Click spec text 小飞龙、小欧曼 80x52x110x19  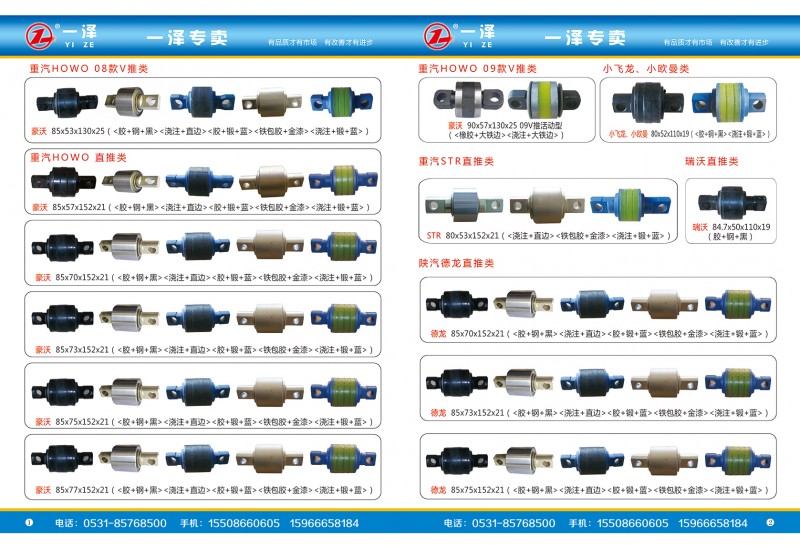pyautogui.click(x=648, y=134)
